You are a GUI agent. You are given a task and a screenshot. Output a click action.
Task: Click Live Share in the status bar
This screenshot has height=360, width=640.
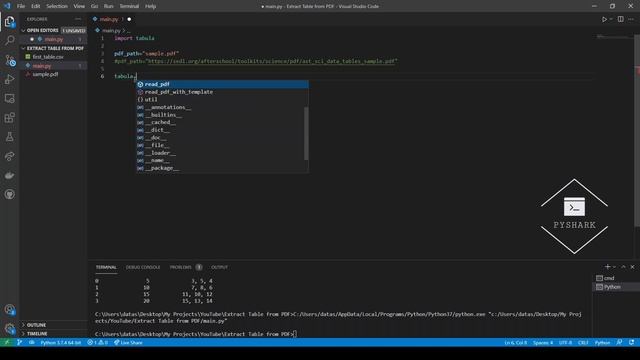[128, 342]
